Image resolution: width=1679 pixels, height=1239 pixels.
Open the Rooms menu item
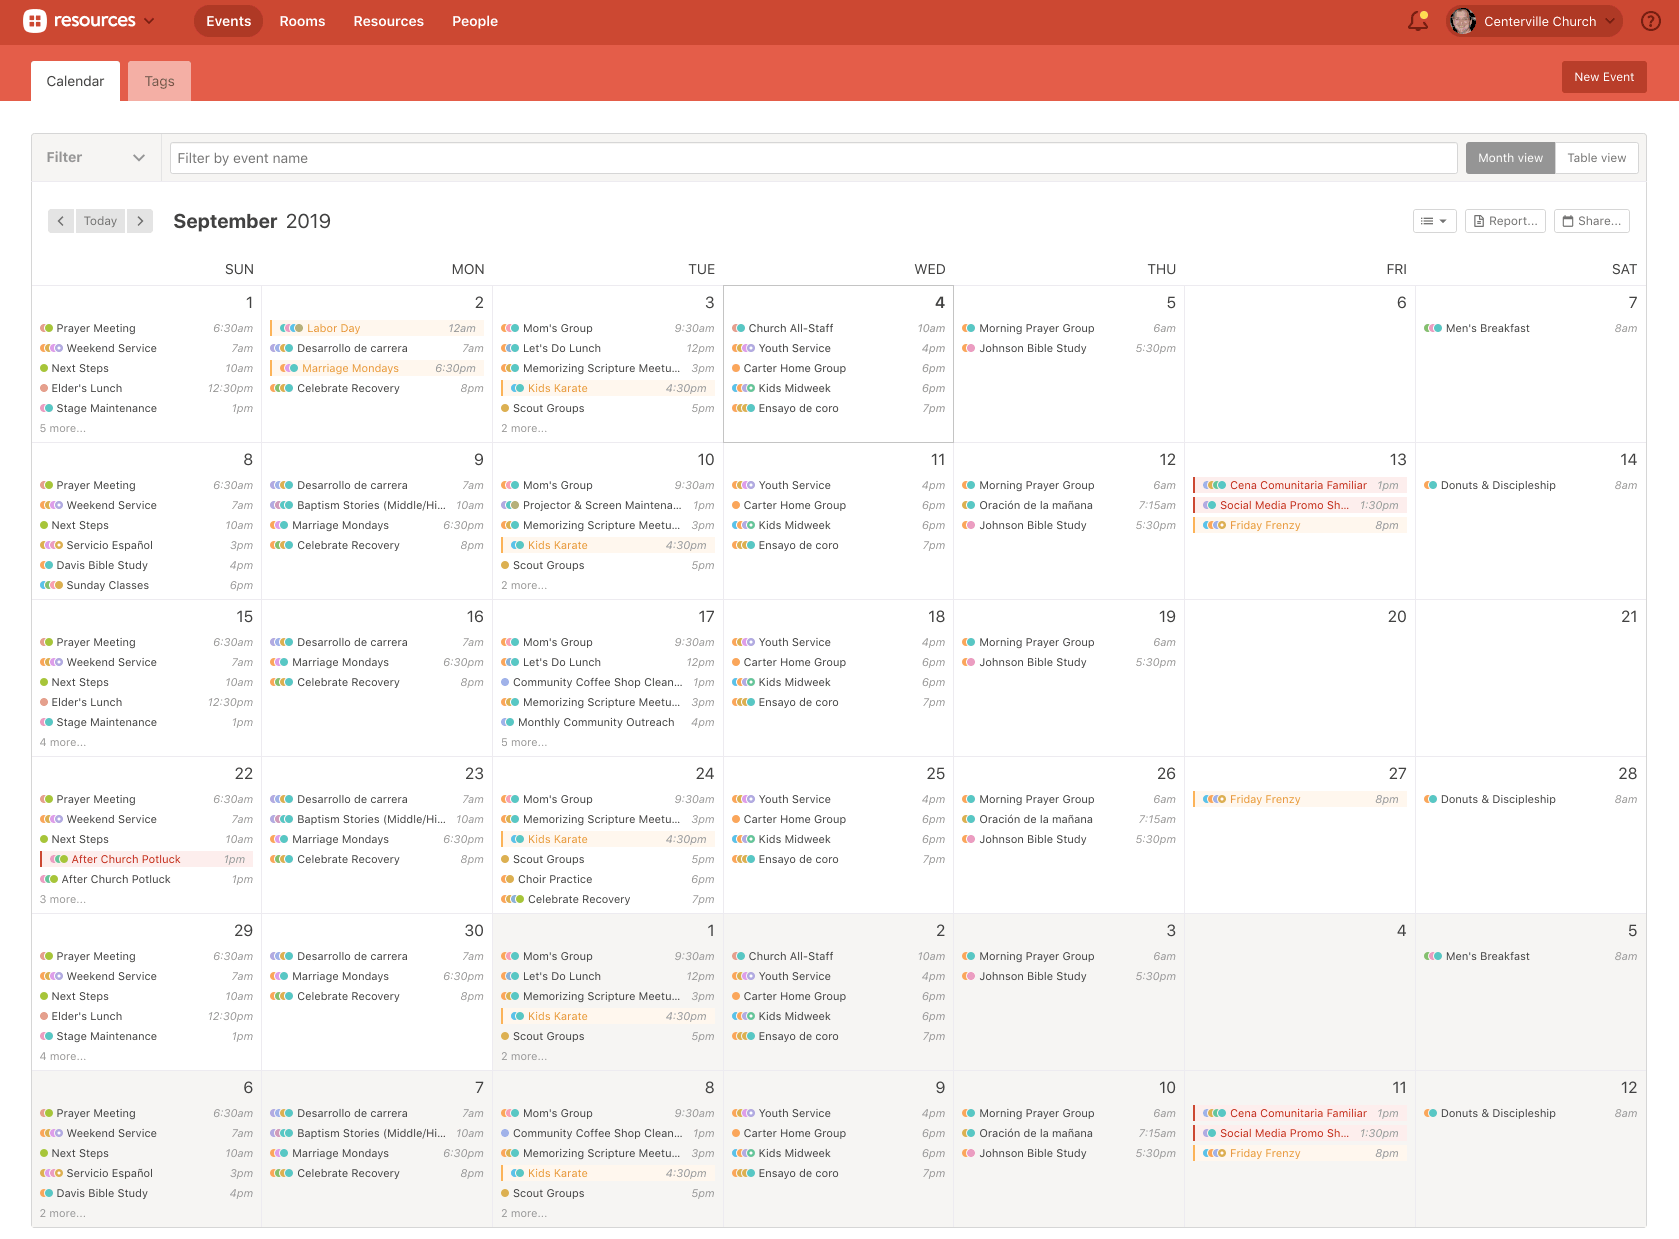click(x=302, y=21)
